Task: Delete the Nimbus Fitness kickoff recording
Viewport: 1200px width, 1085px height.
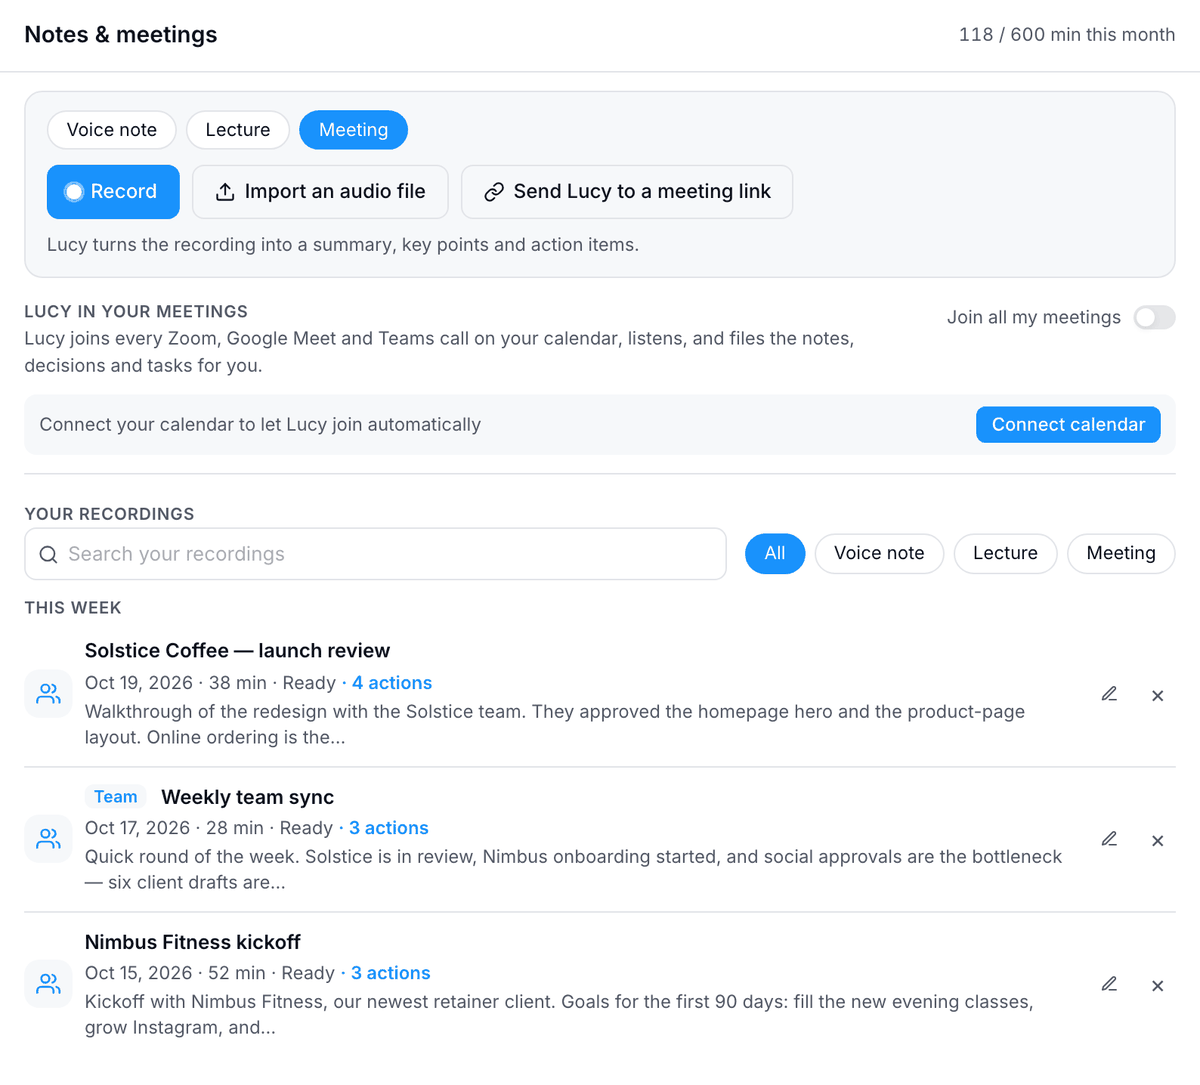Action: 1157,985
